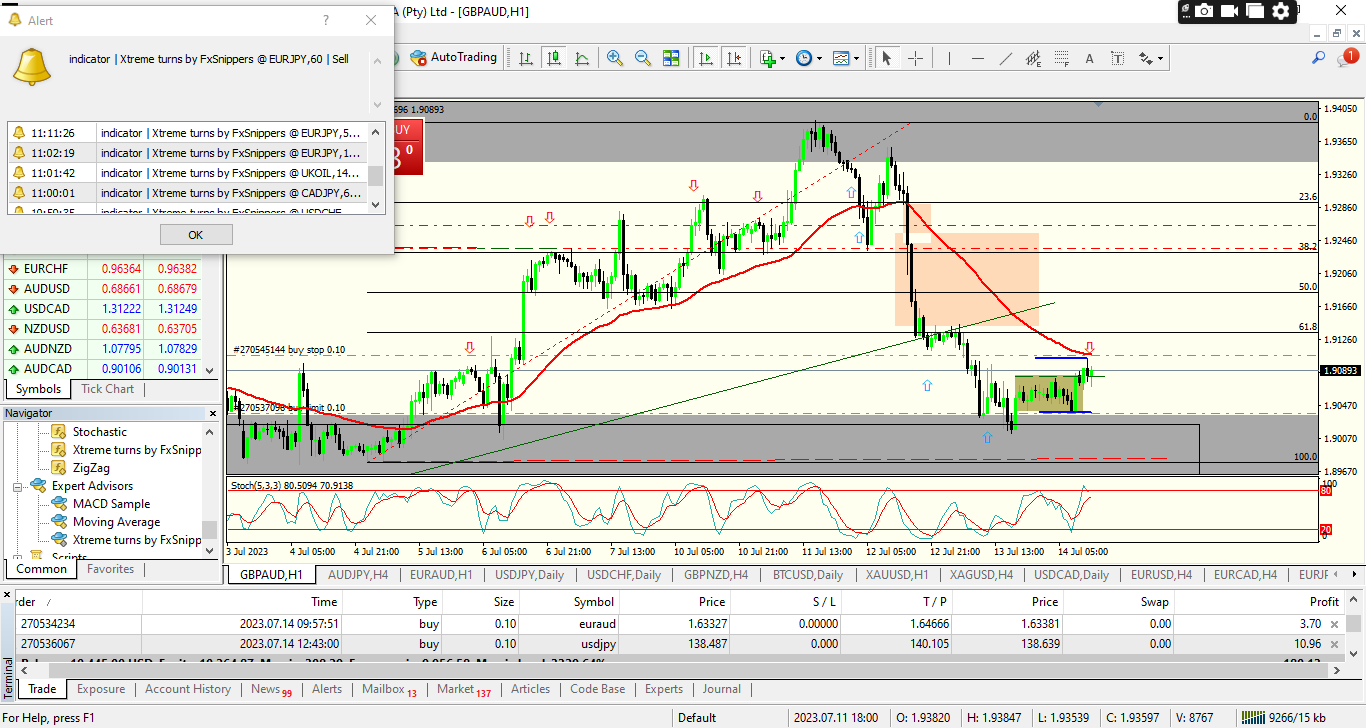Open the toolbar search magnifier

[1319, 58]
